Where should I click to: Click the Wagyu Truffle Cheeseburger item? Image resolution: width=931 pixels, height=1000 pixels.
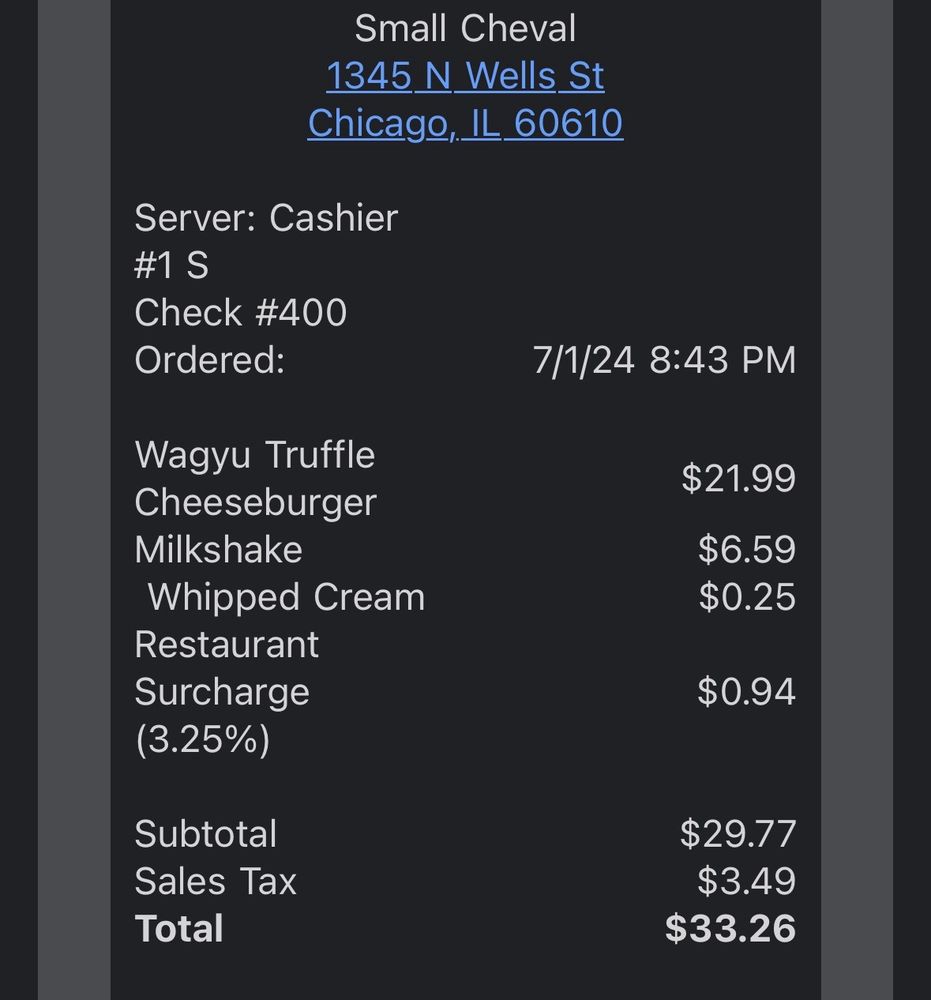(x=256, y=478)
